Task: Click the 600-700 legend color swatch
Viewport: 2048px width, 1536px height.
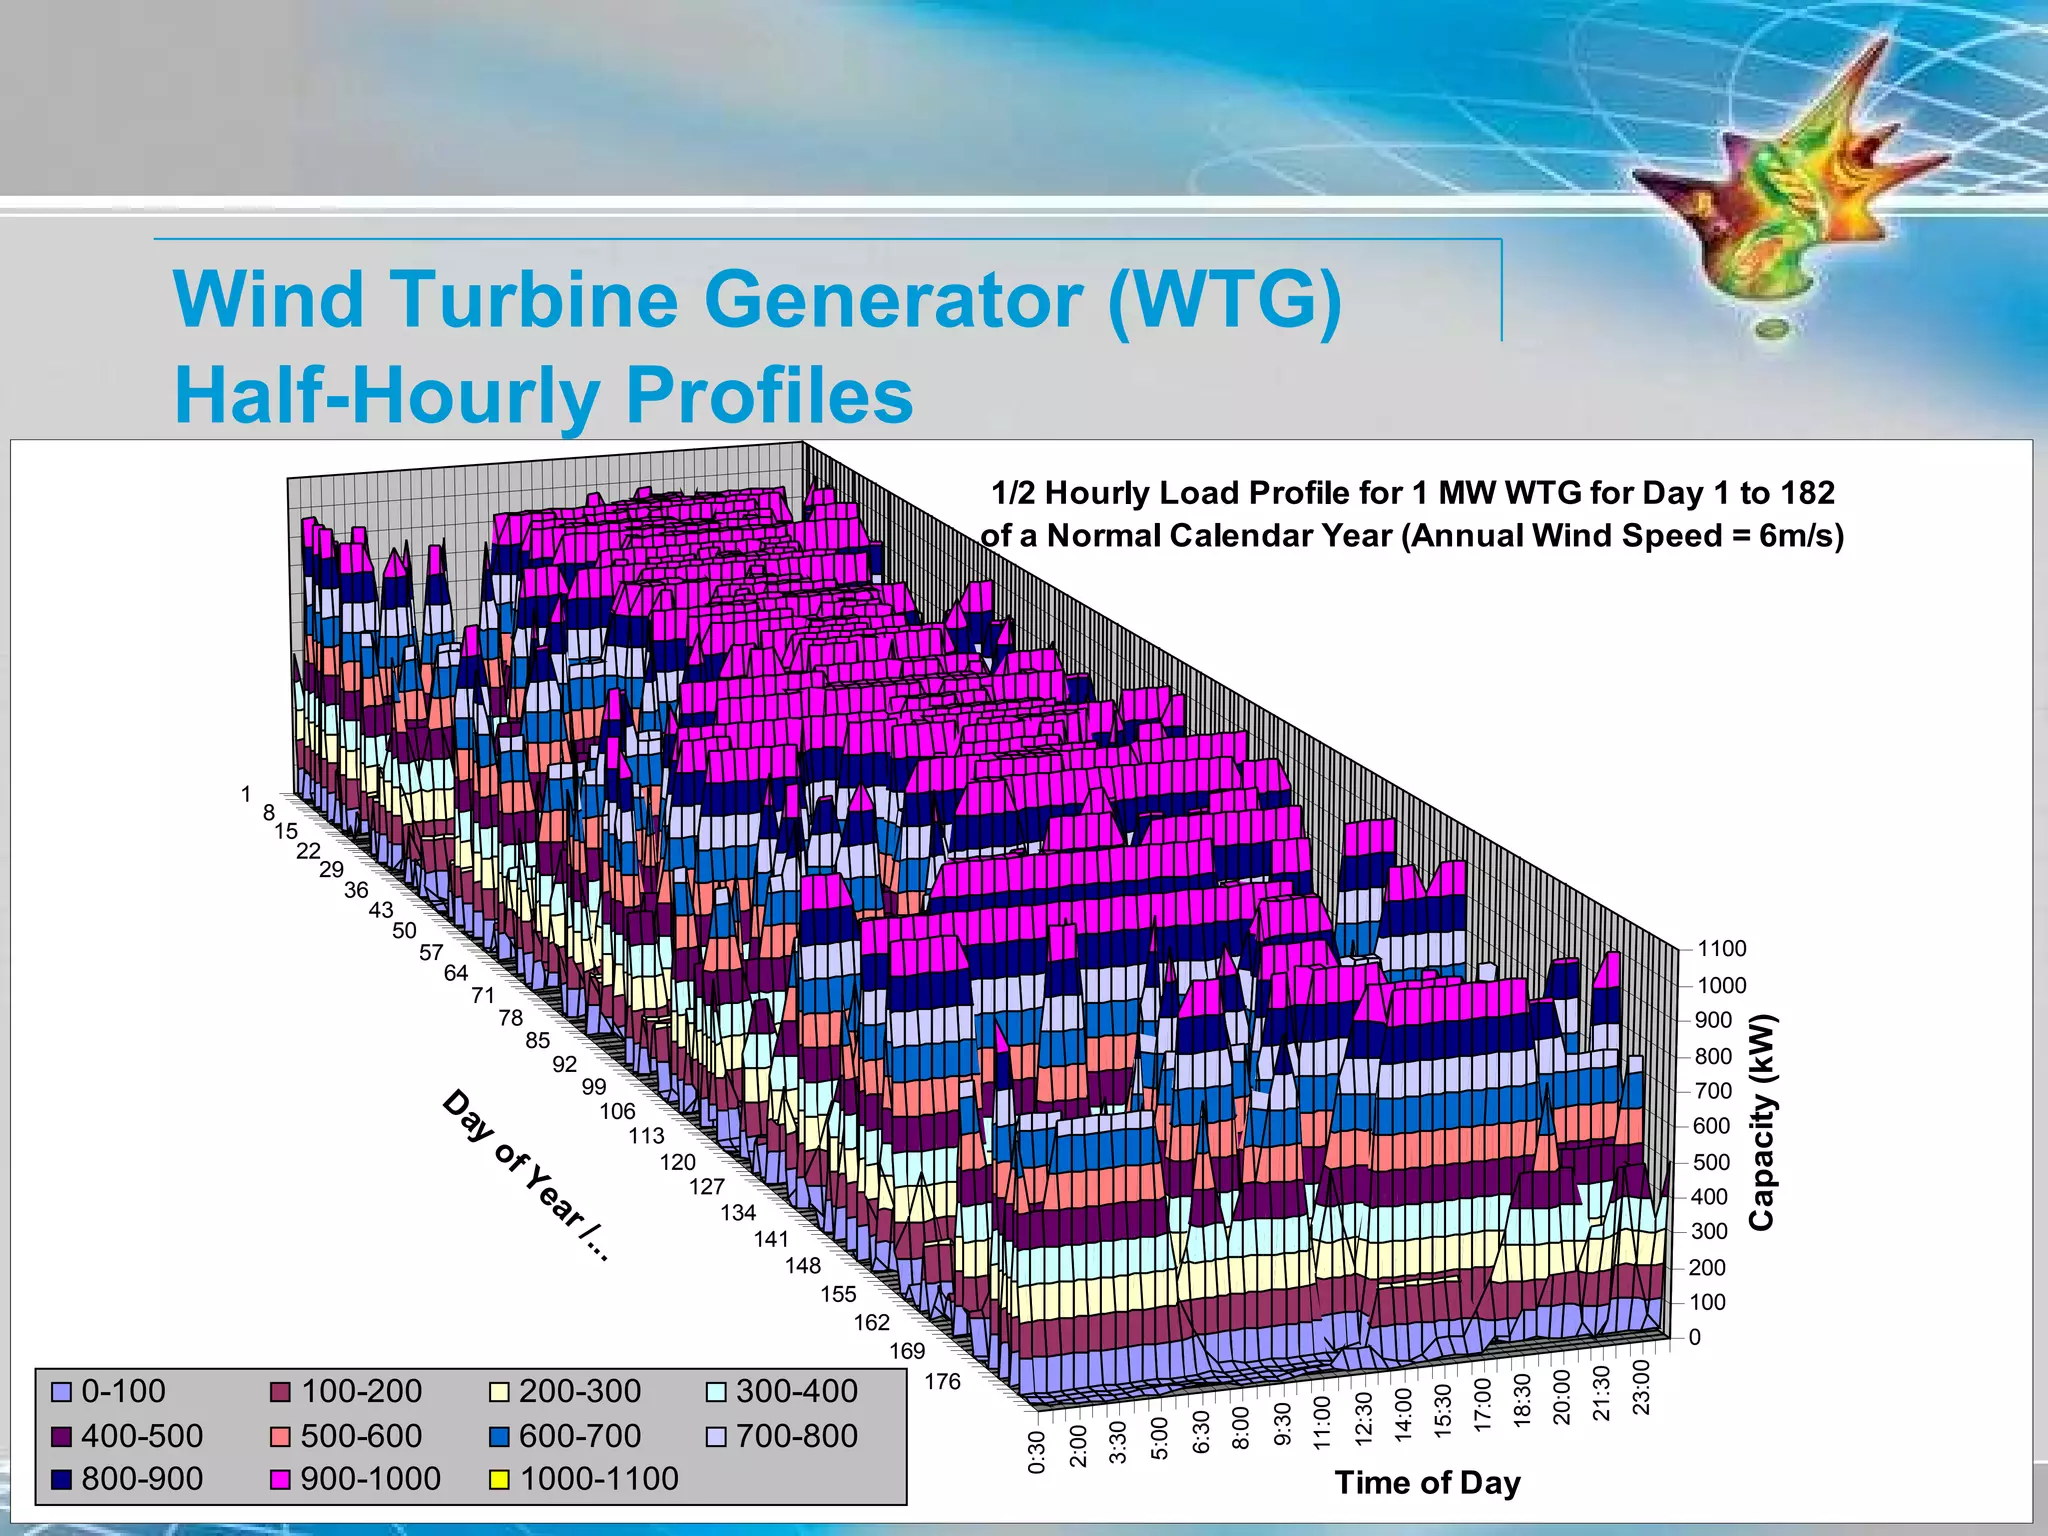Action: [499, 1437]
